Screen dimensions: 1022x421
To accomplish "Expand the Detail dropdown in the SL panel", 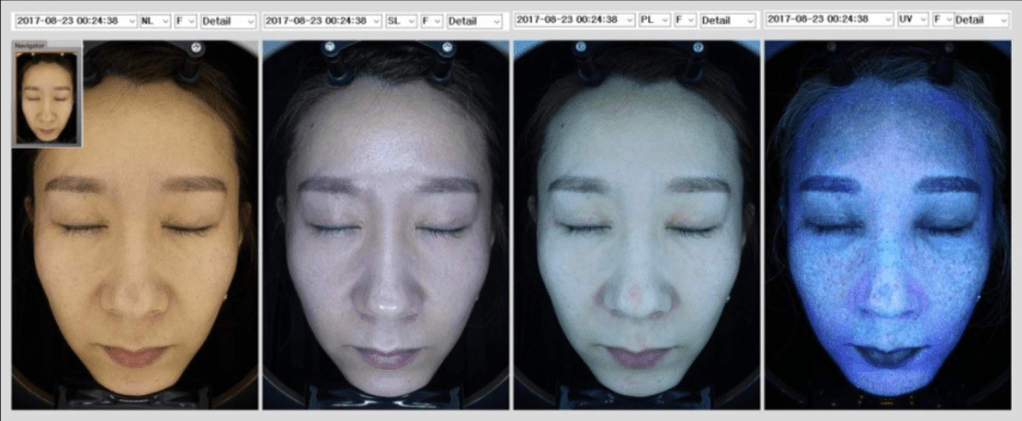I will [x=475, y=20].
